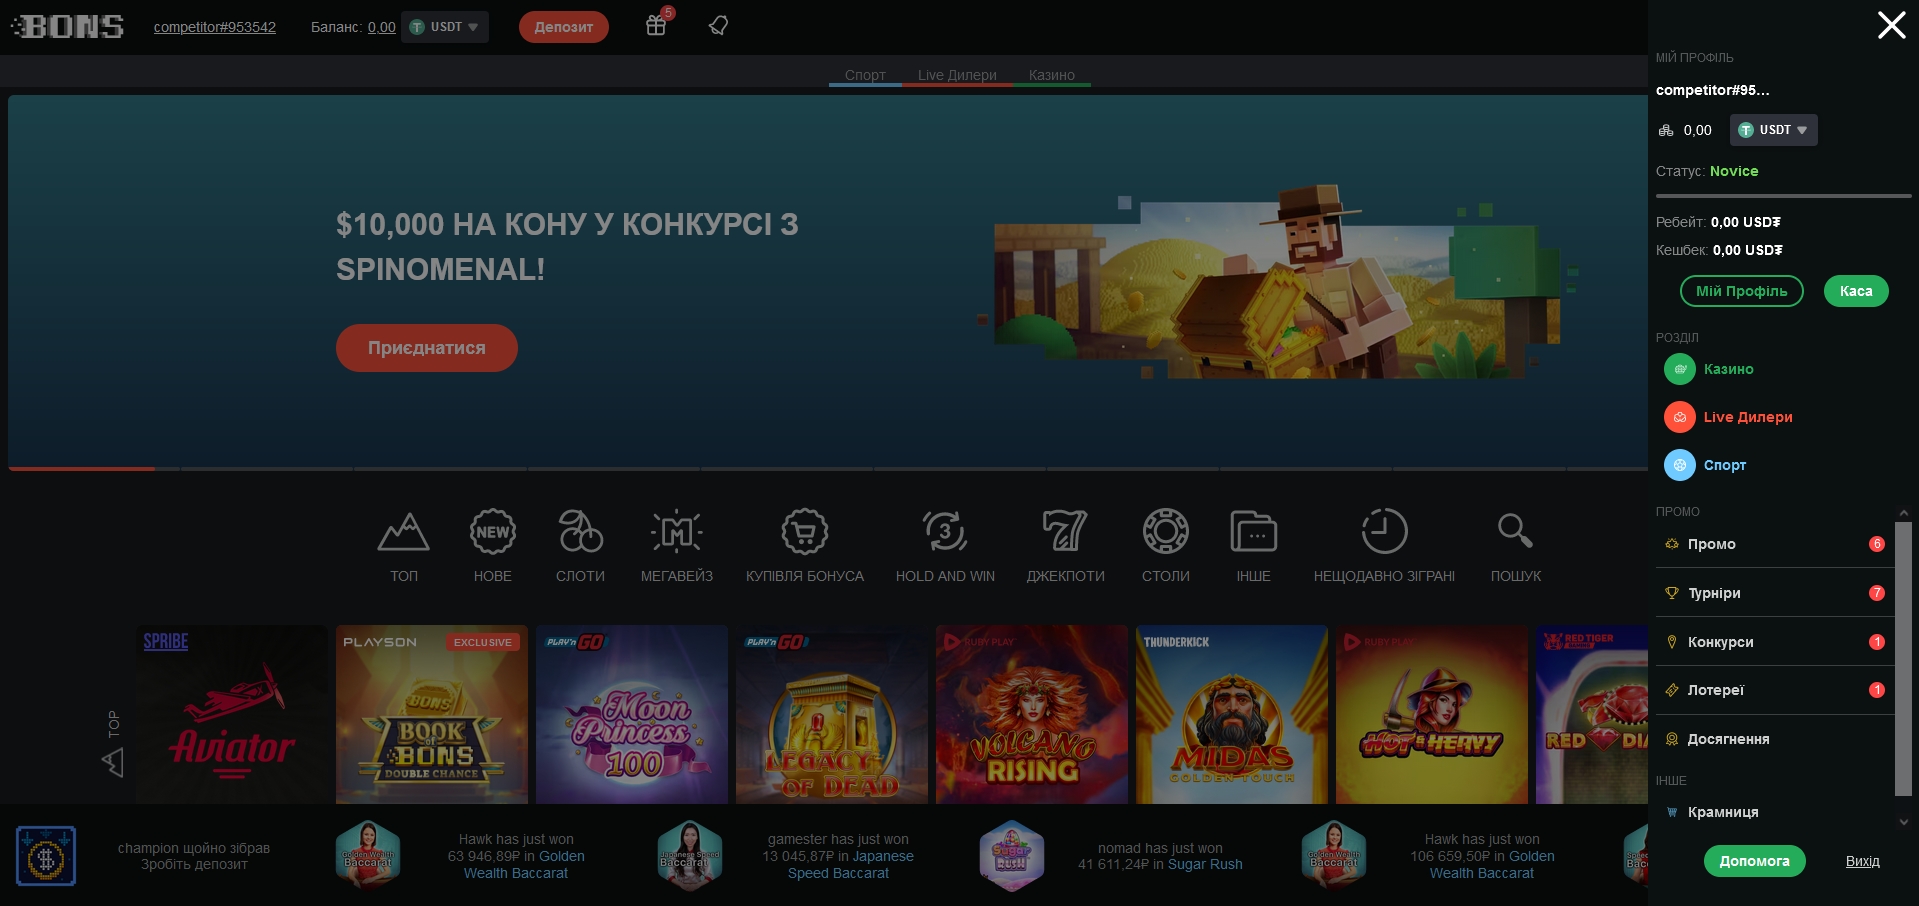Switch to the Спорт top tab

point(865,75)
